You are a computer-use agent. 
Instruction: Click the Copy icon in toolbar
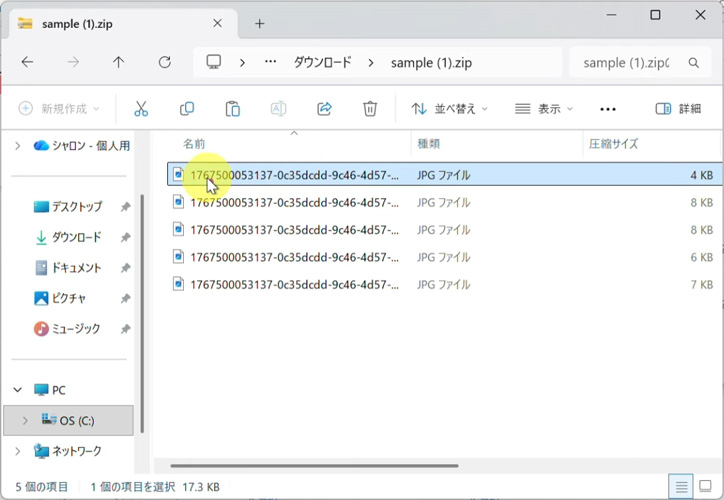click(187, 108)
